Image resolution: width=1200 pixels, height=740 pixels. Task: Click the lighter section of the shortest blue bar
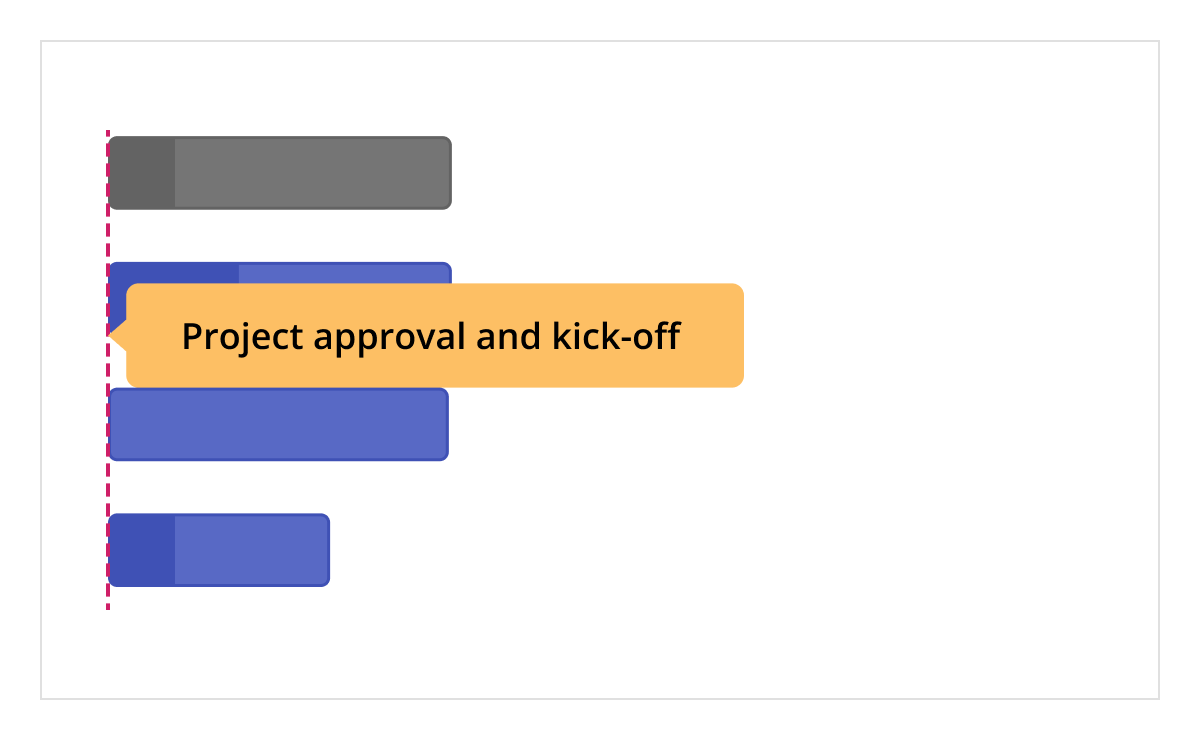point(251,550)
